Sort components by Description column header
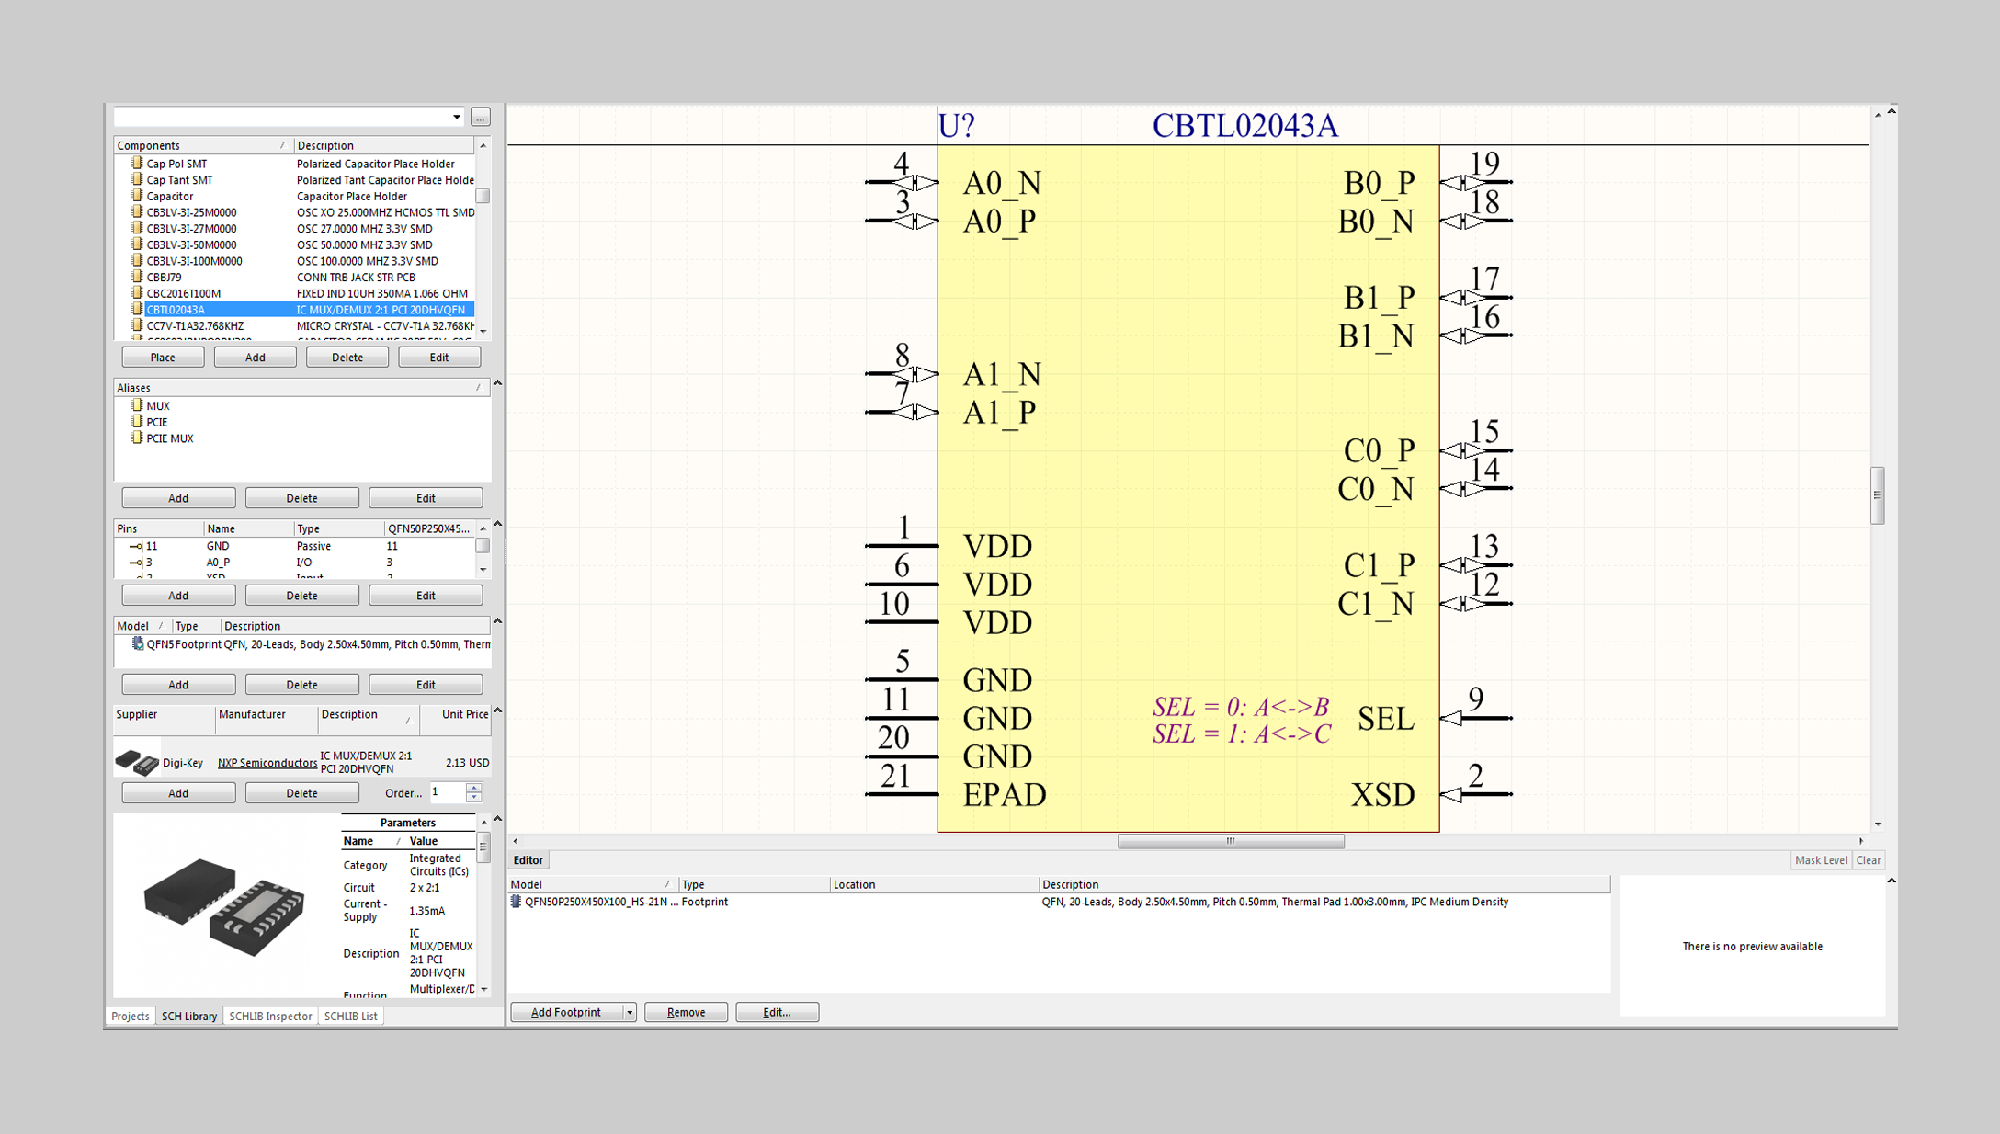Viewport: 2000px width, 1134px height. tap(384, 145)
